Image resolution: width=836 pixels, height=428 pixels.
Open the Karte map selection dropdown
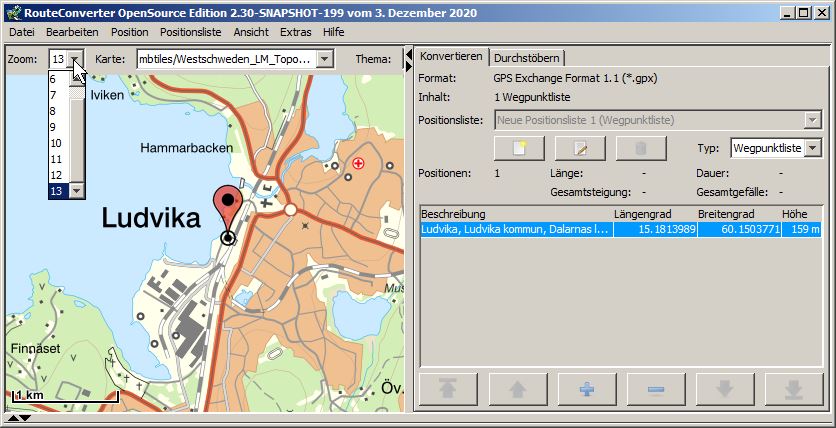pos(324,59)
